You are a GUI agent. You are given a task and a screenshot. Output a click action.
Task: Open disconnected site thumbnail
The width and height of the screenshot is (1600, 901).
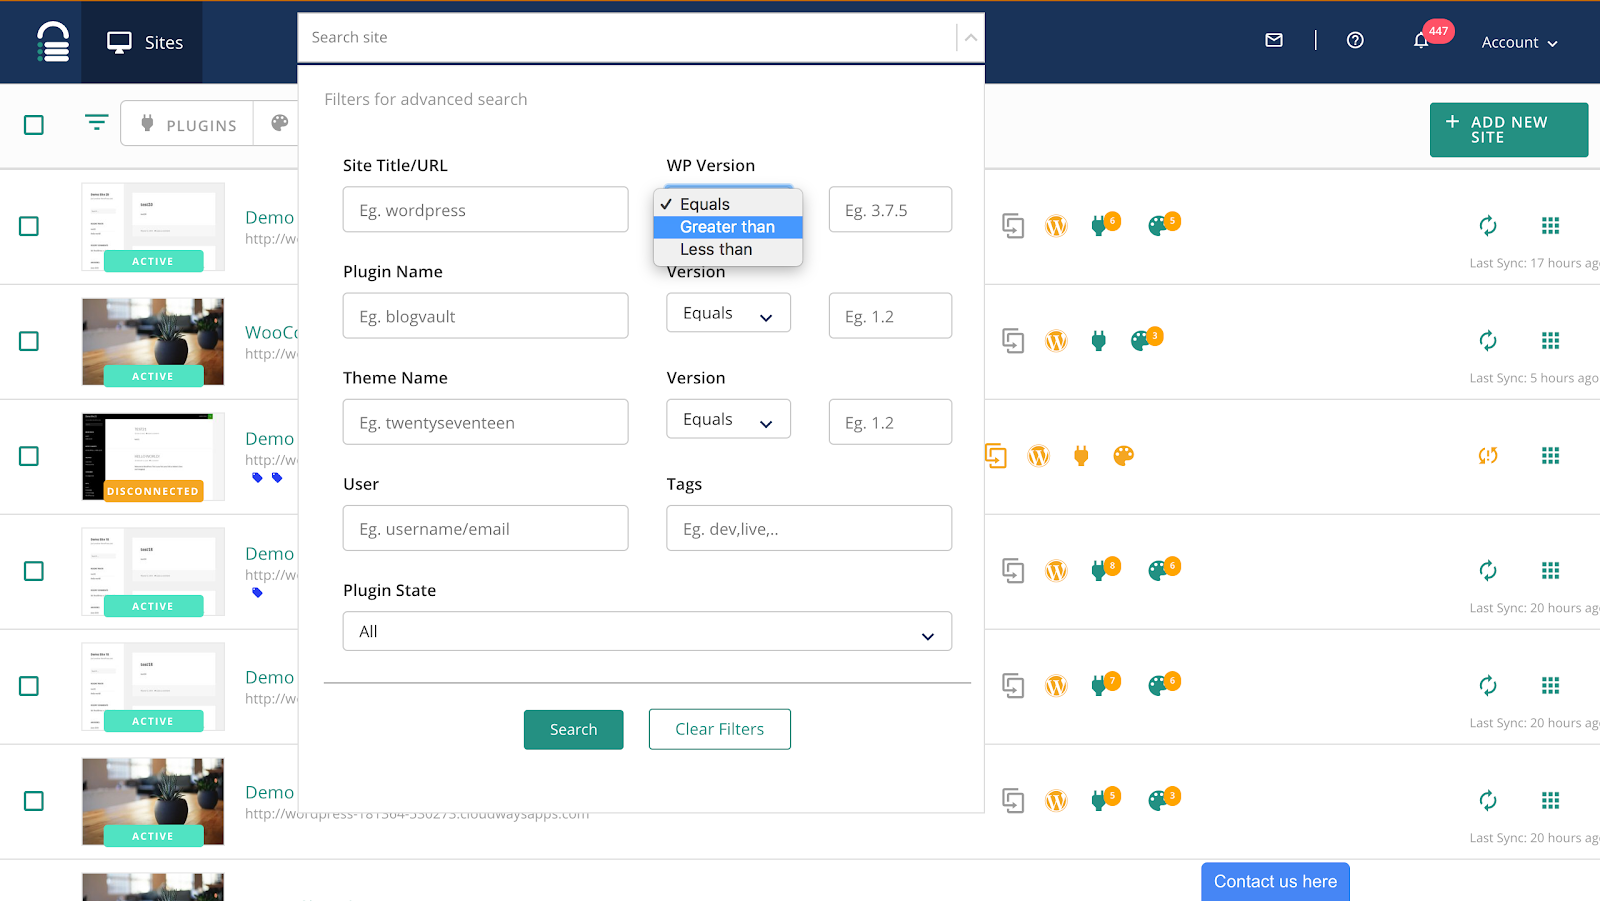point(153,457)
